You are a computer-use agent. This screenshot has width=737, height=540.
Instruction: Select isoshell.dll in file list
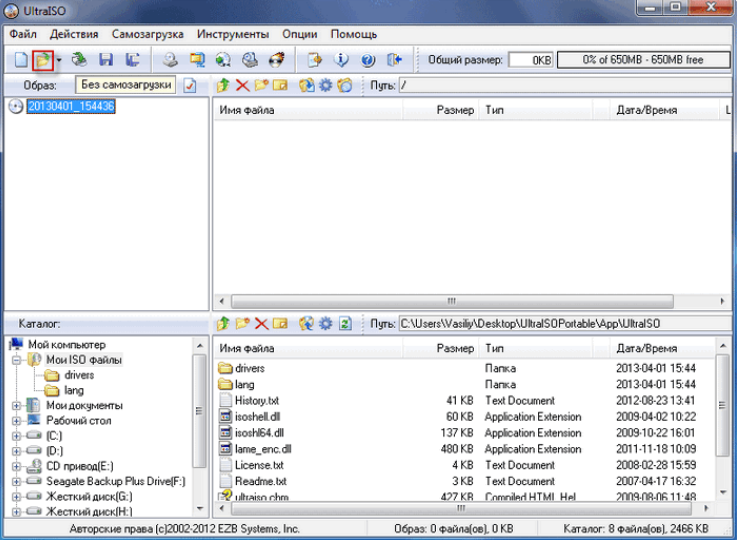(x=258, y=416)
